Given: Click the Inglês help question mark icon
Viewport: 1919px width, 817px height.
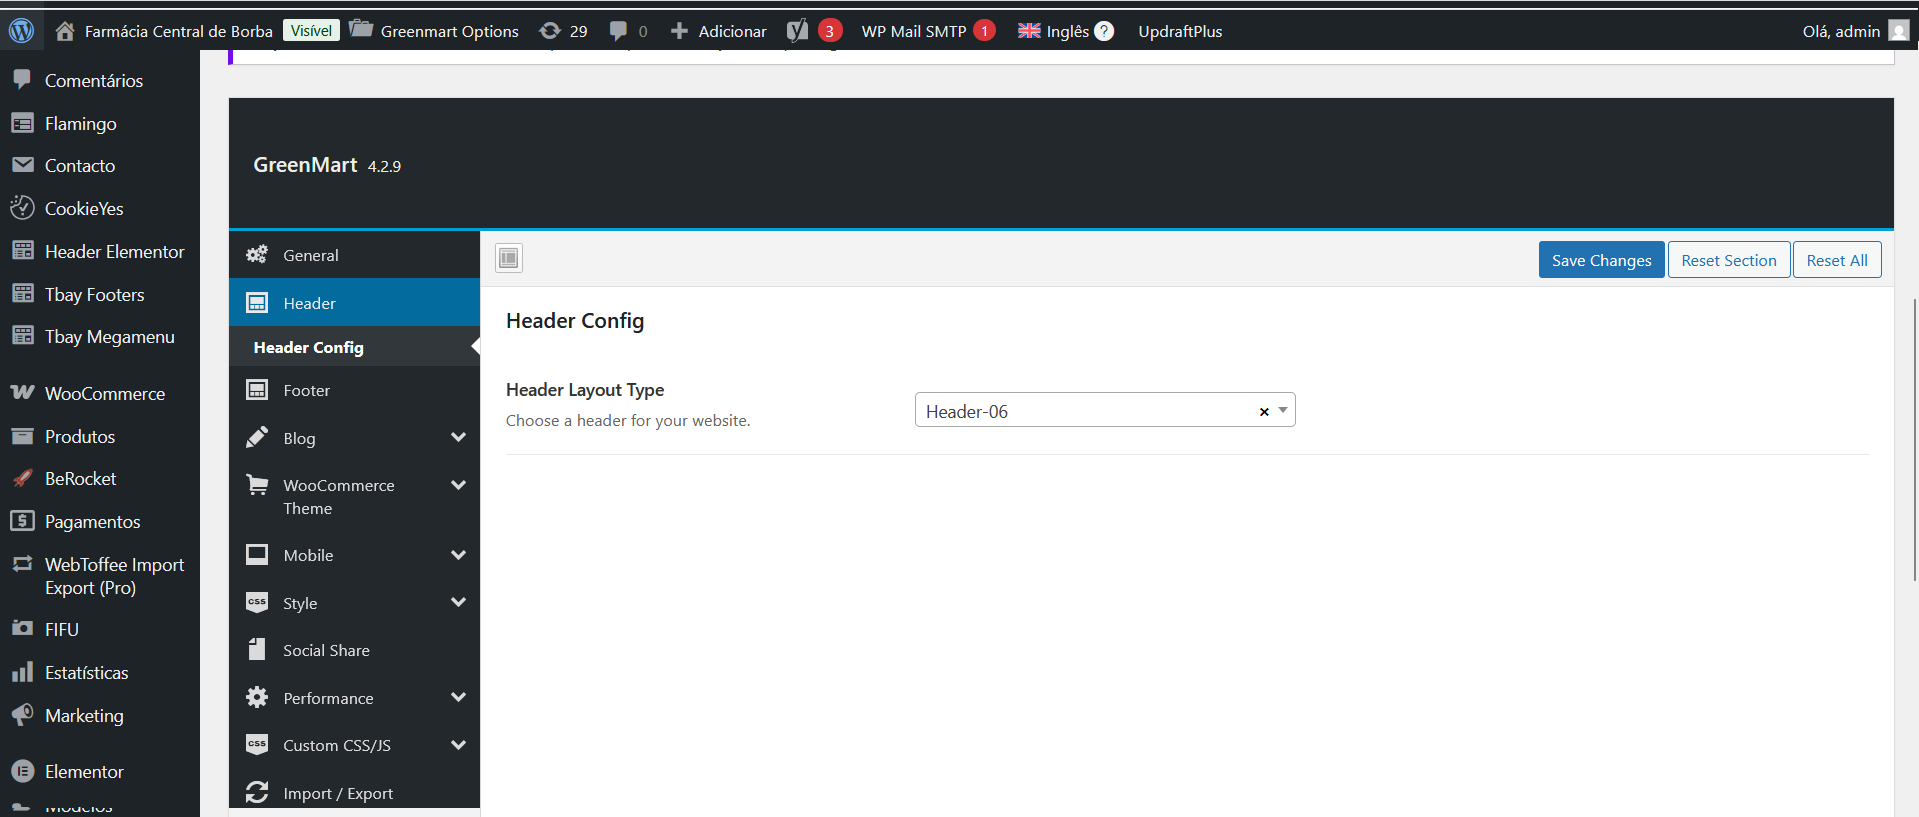Looking at the screenshot, I should 1104,31.
